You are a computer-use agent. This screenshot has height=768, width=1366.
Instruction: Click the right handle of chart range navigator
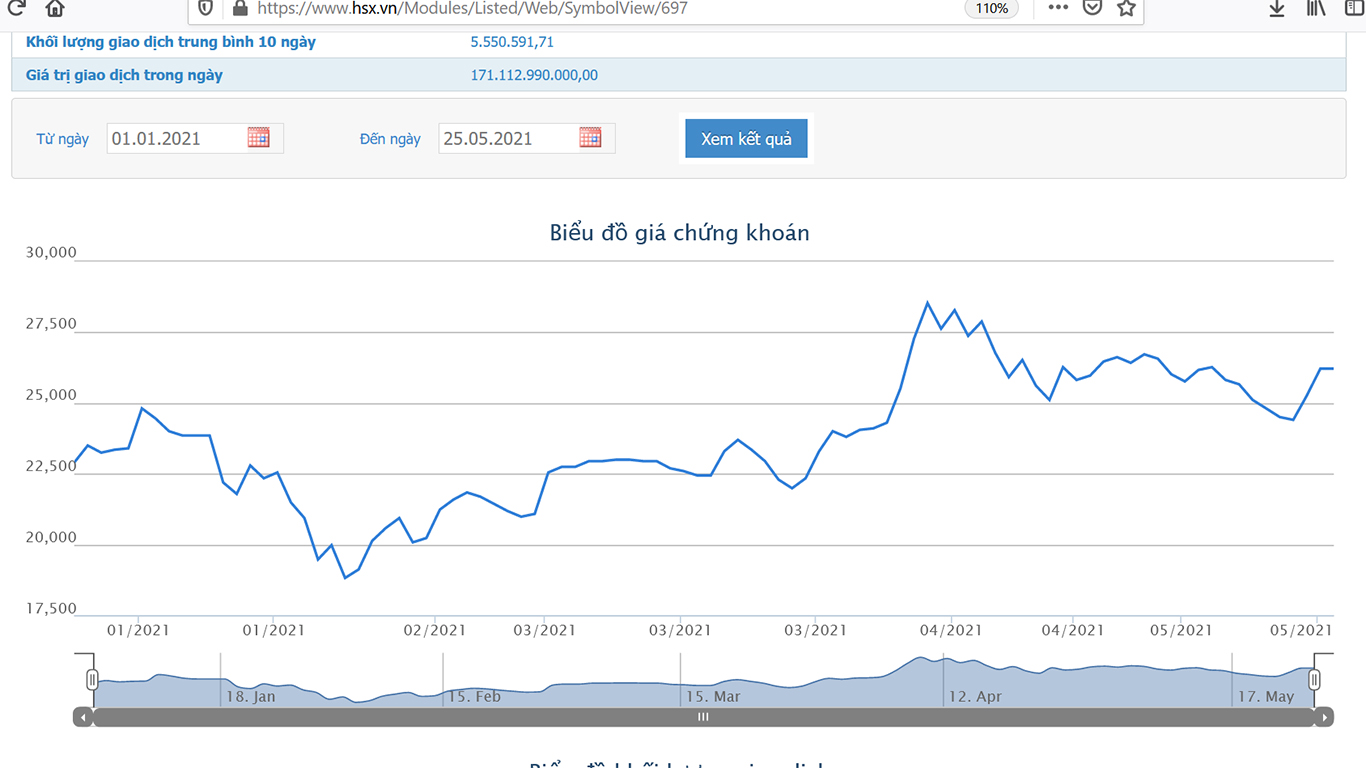[x=1314, y=680]
